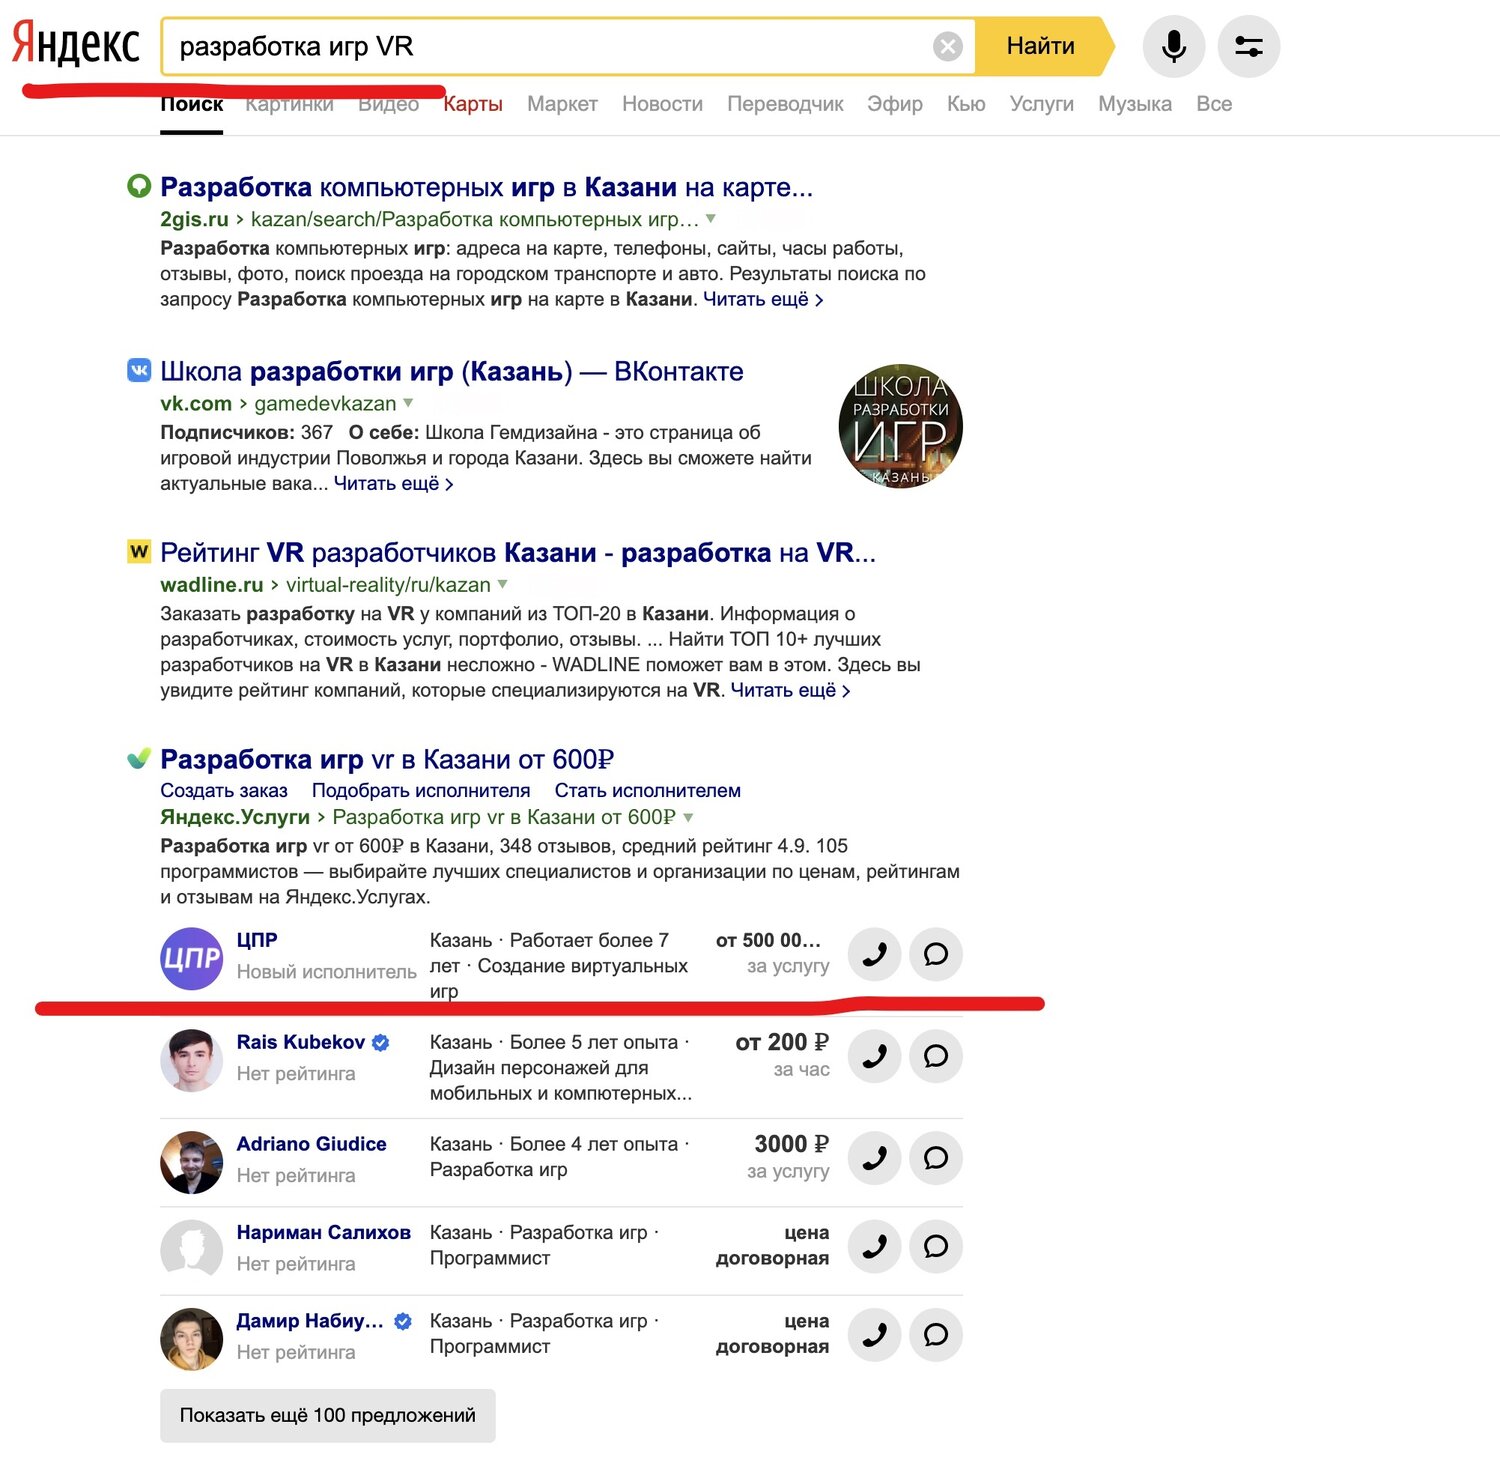Open the Школа разработки игр ВКонтакте result

[452, 371]
